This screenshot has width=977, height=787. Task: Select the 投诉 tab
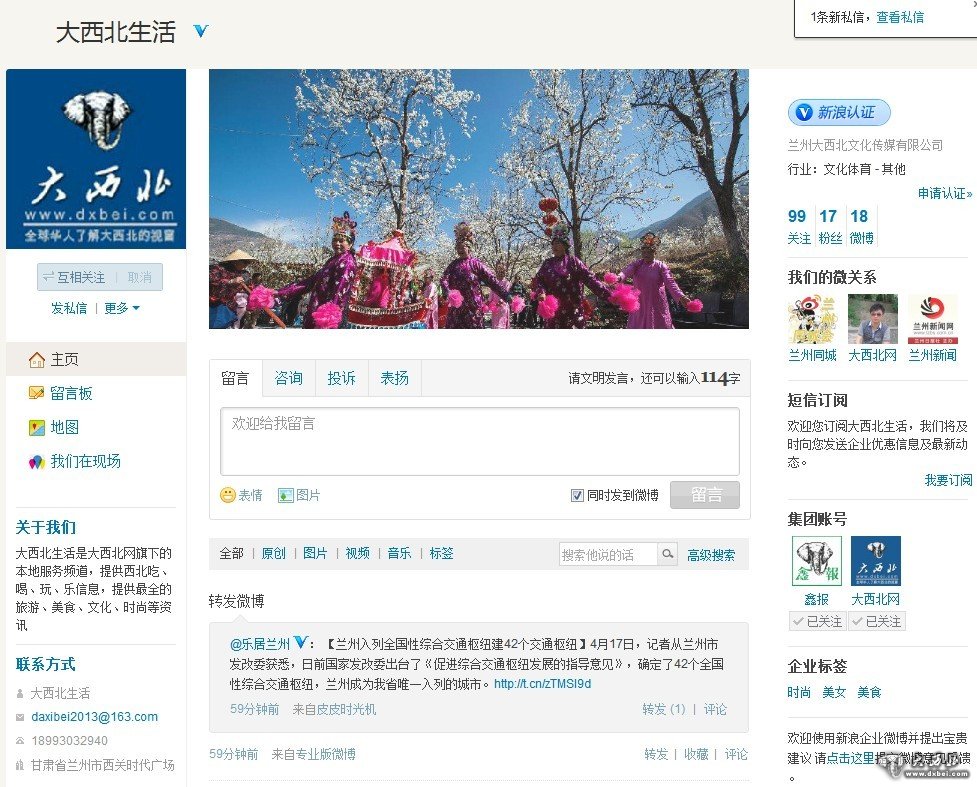pyautogui.click(x=341, y=378)
